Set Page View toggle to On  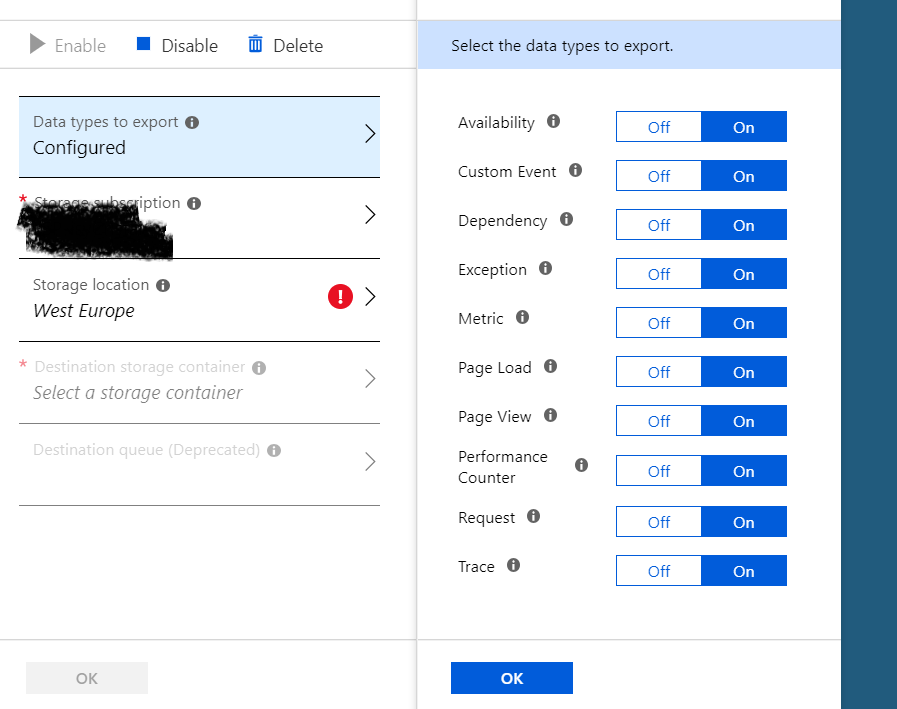tap(743, 421)
